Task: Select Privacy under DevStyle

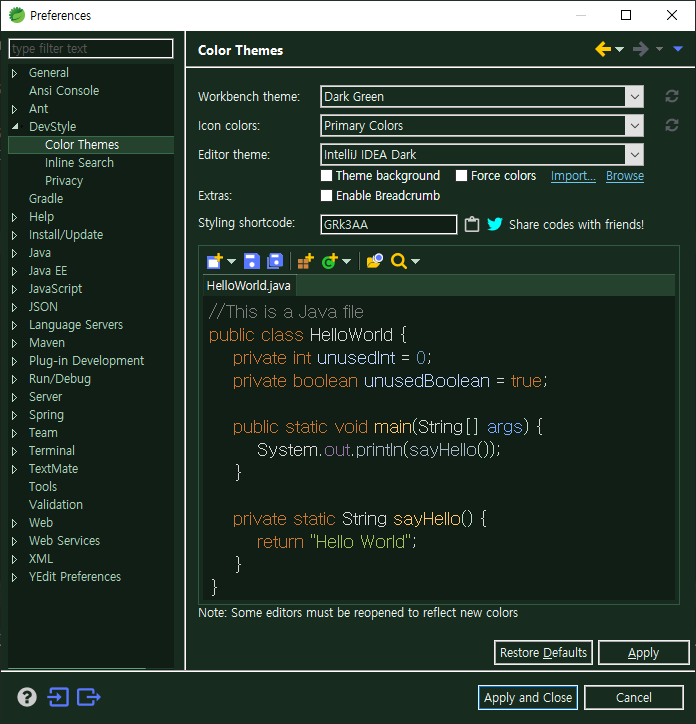Action: coord(64,181)
